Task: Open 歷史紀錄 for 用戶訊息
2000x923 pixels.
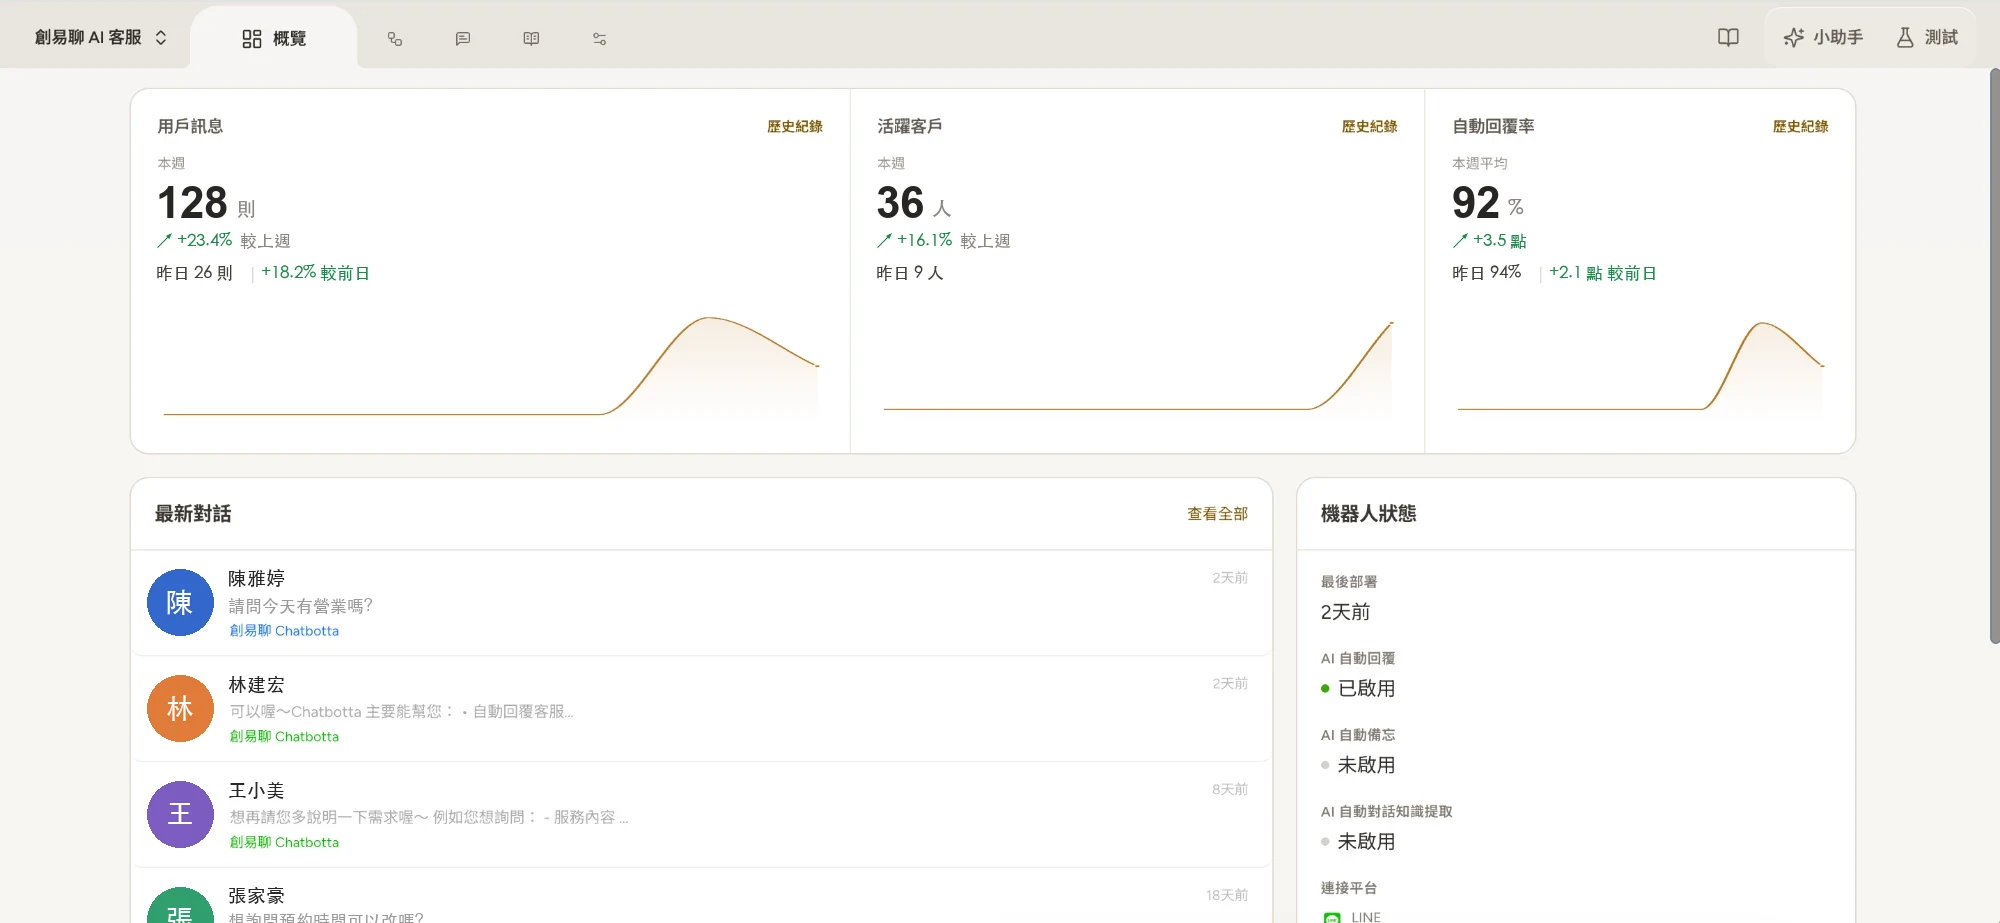Action: pos(795,127)
